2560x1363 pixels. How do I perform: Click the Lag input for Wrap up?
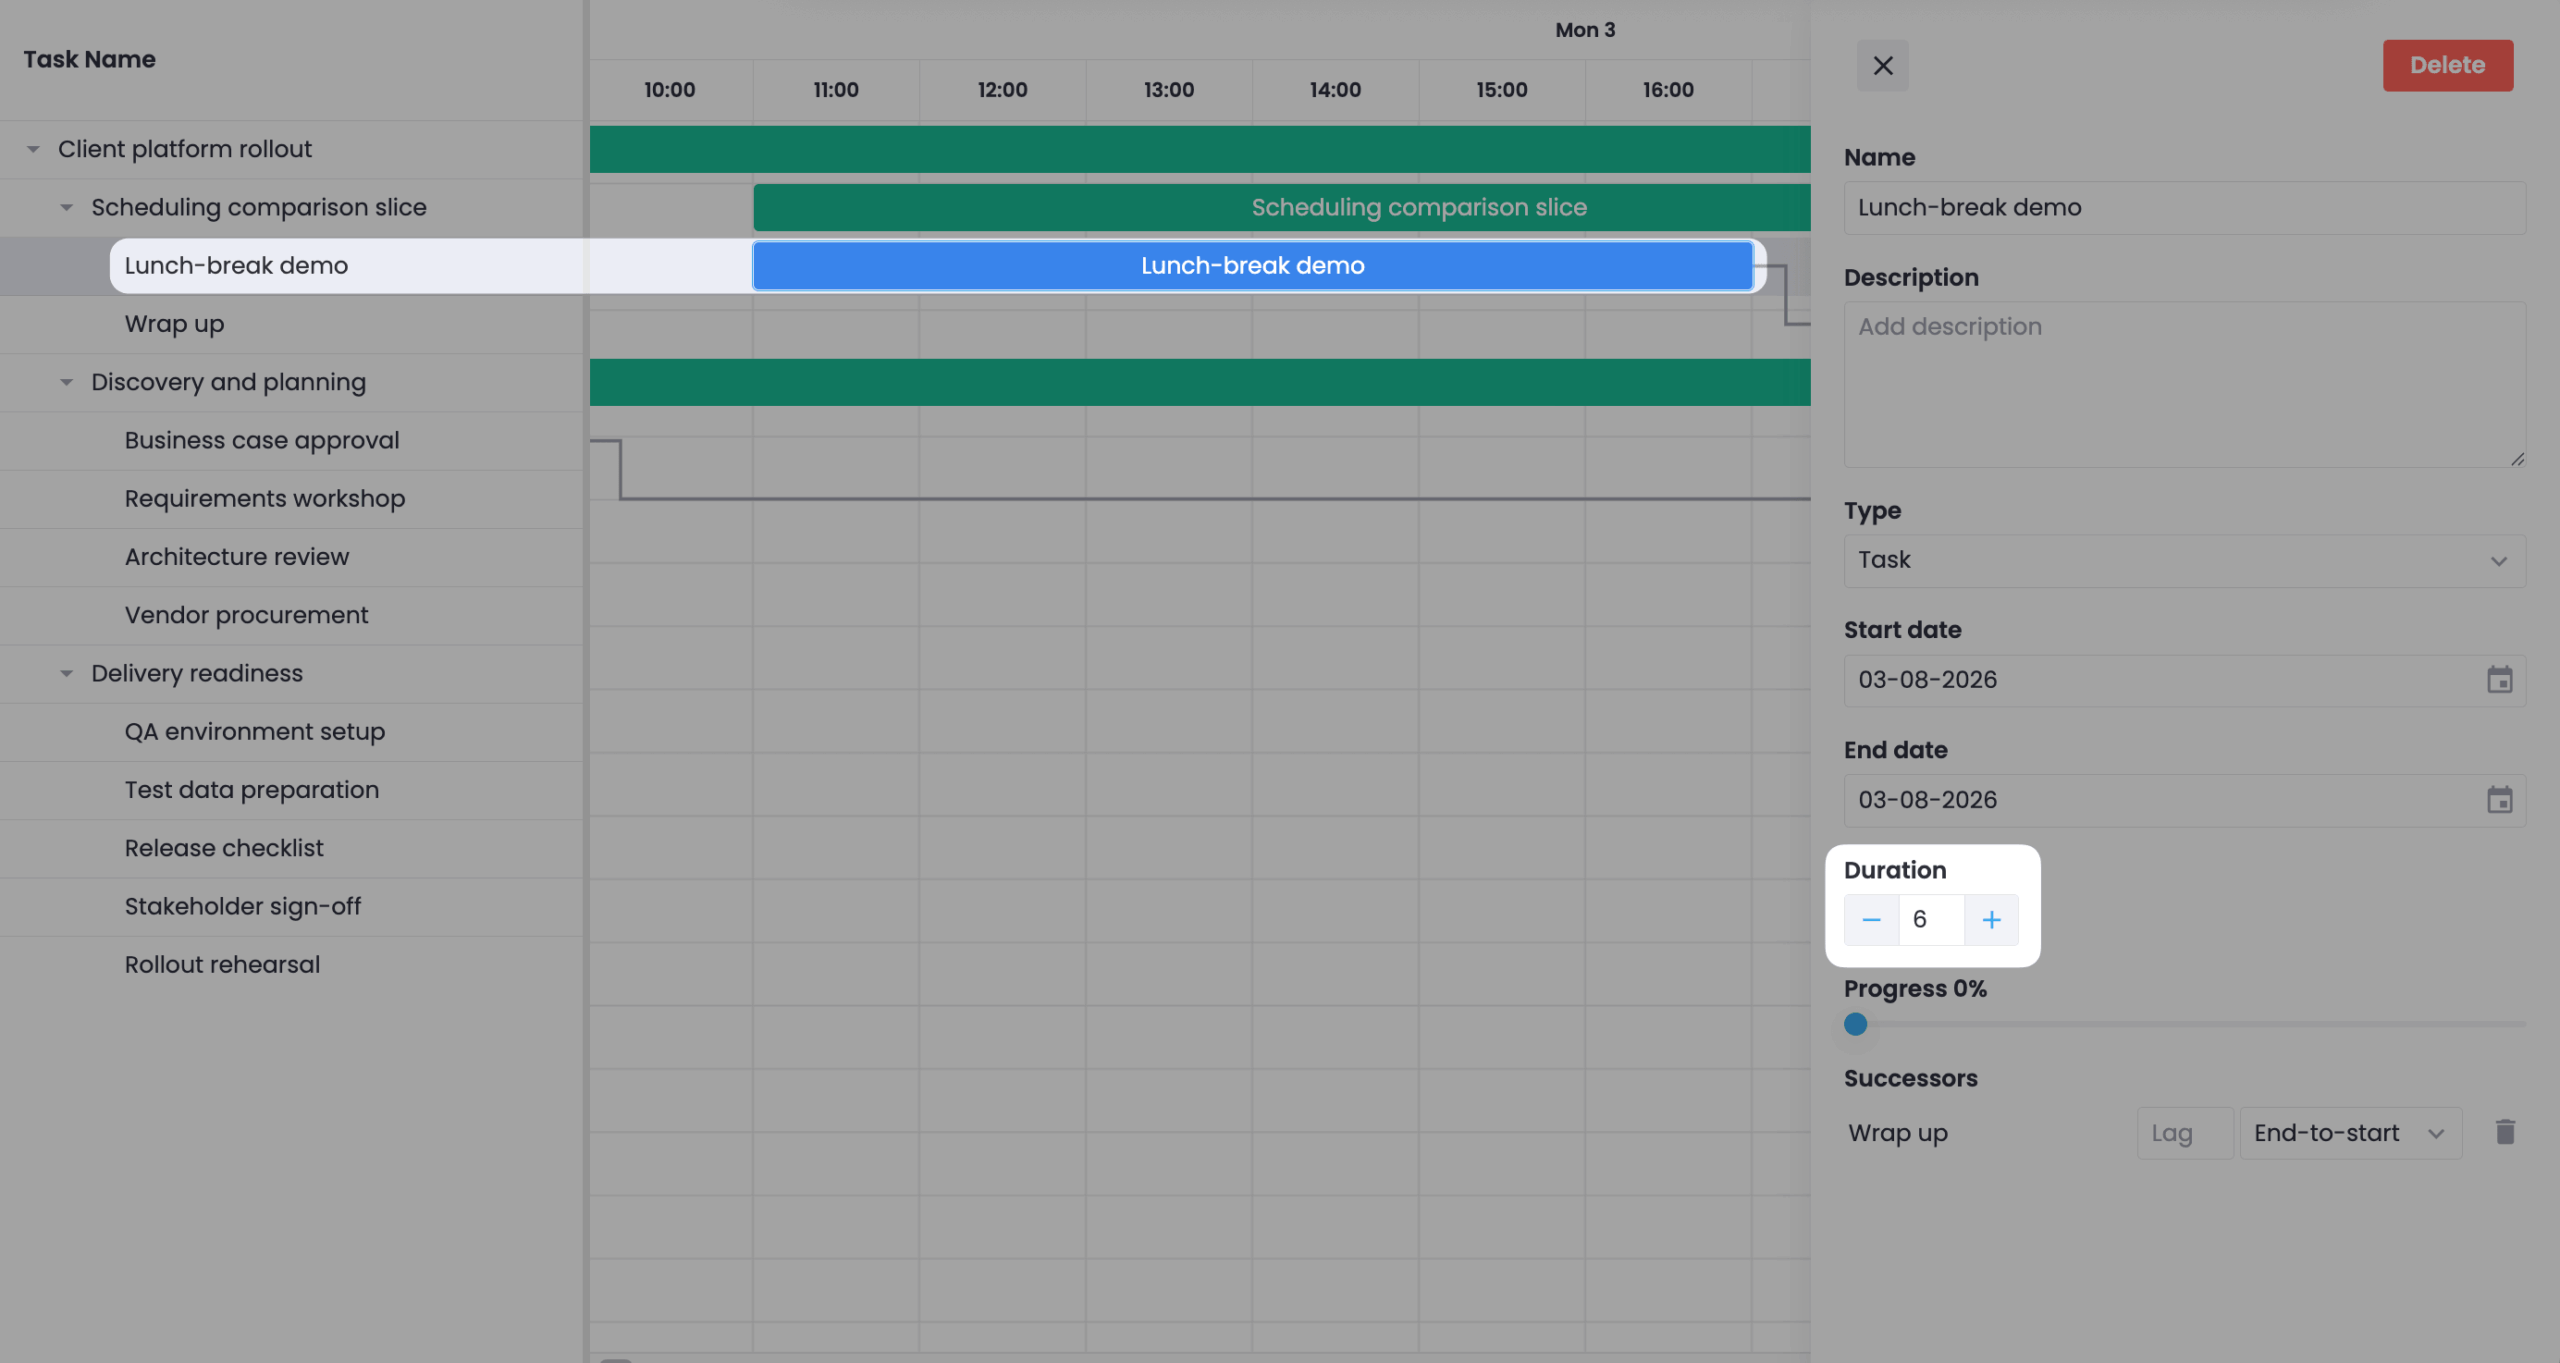(2184, 1133)
